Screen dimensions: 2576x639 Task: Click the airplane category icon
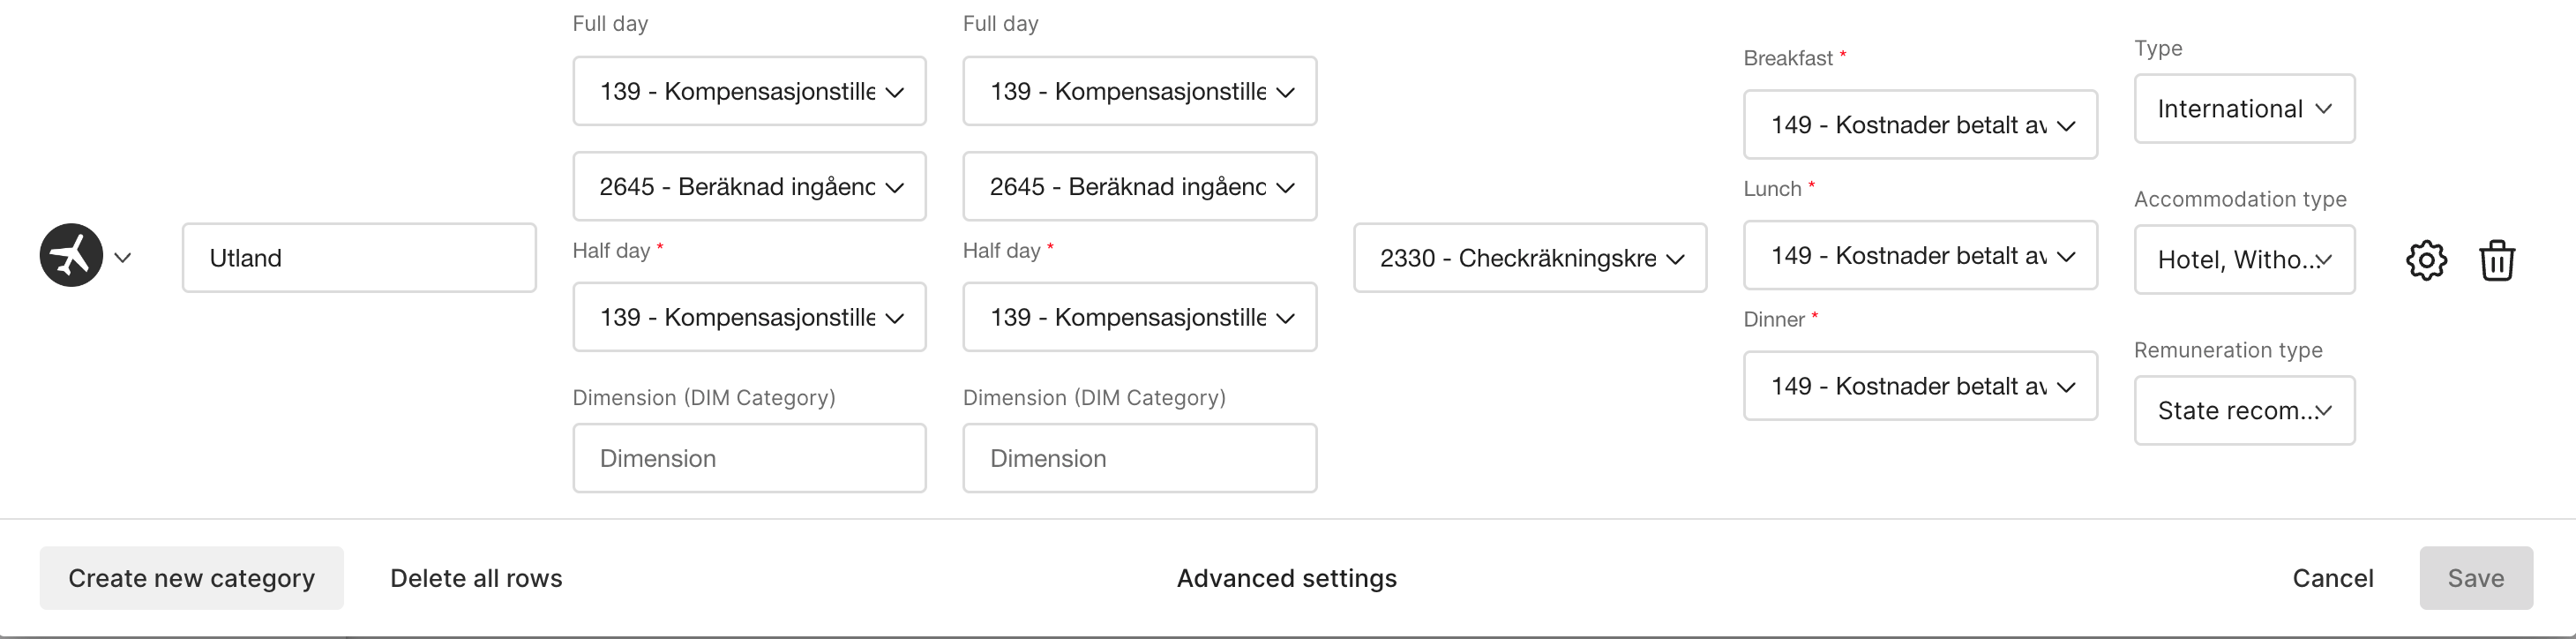71,256
